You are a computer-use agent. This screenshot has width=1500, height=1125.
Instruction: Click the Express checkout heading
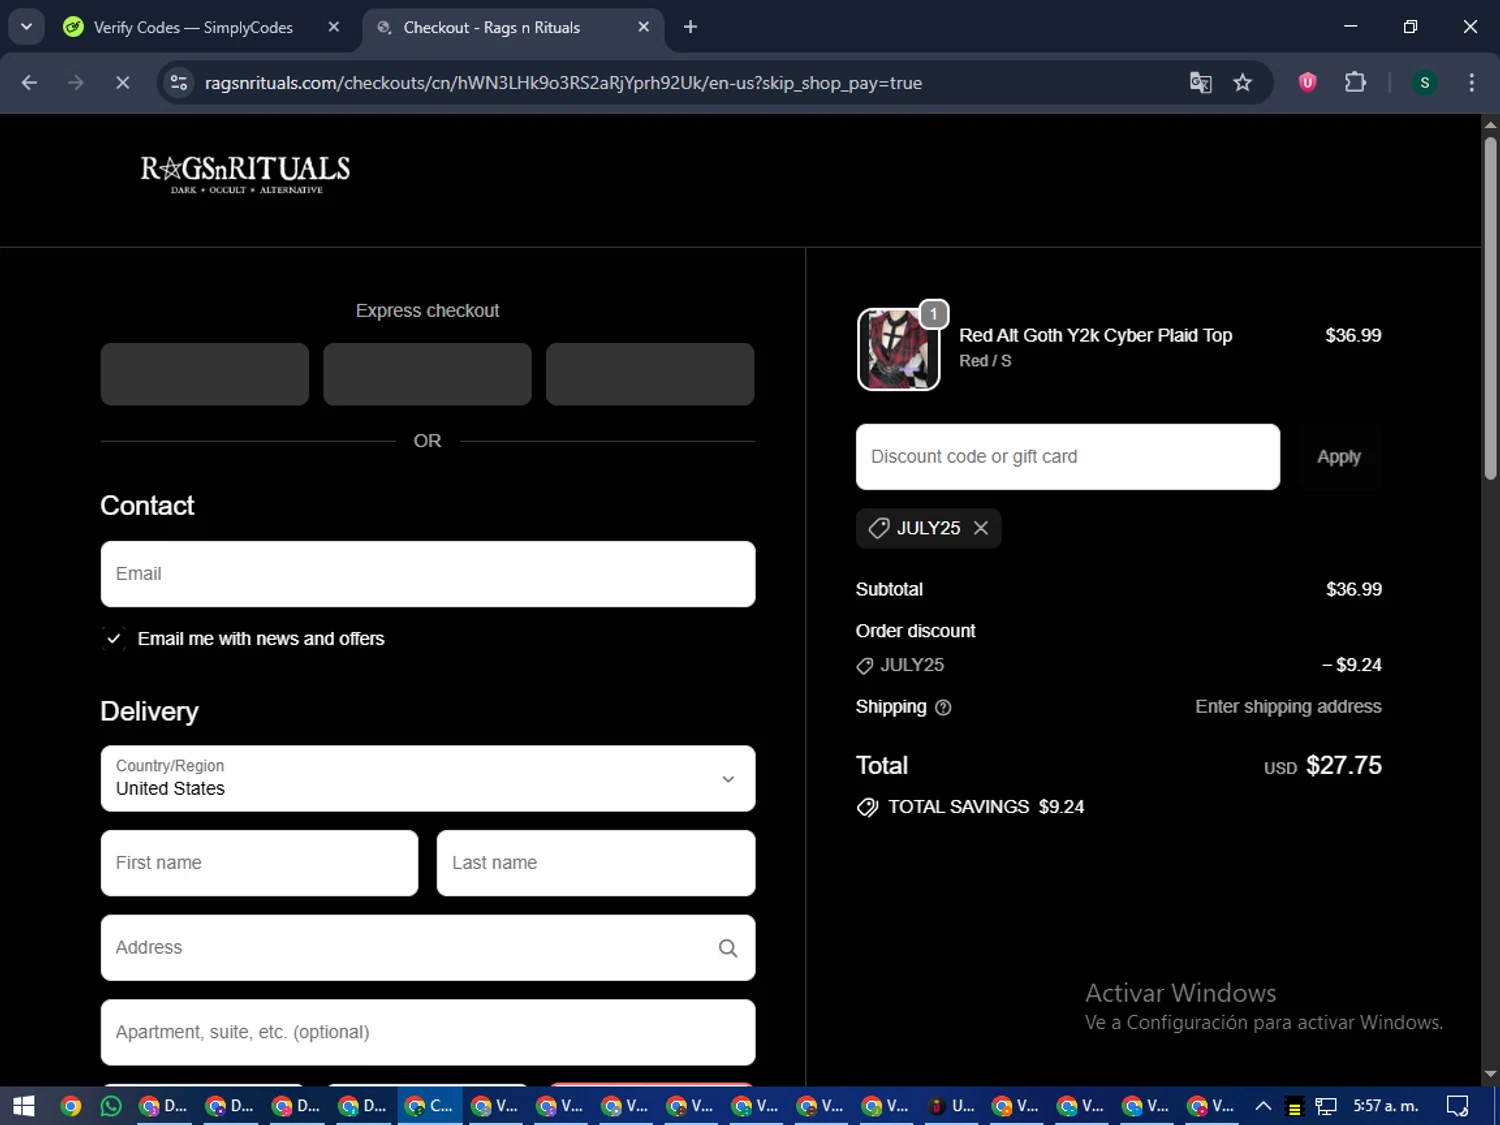pos(427,311)
